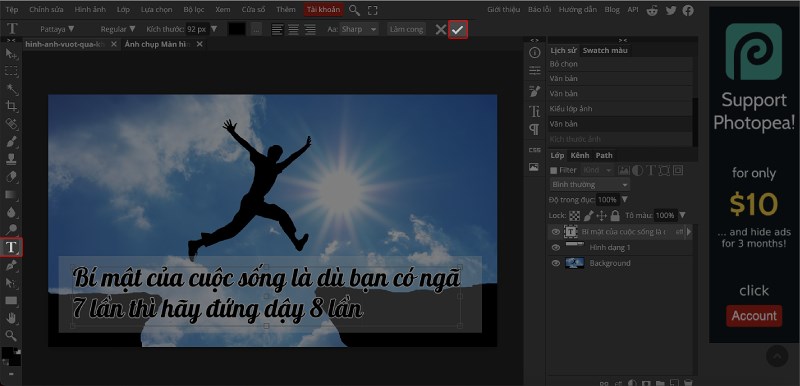Select the Blur droplet tool
Viewport: 800px width, 386px height.
(x=11, y=212)
